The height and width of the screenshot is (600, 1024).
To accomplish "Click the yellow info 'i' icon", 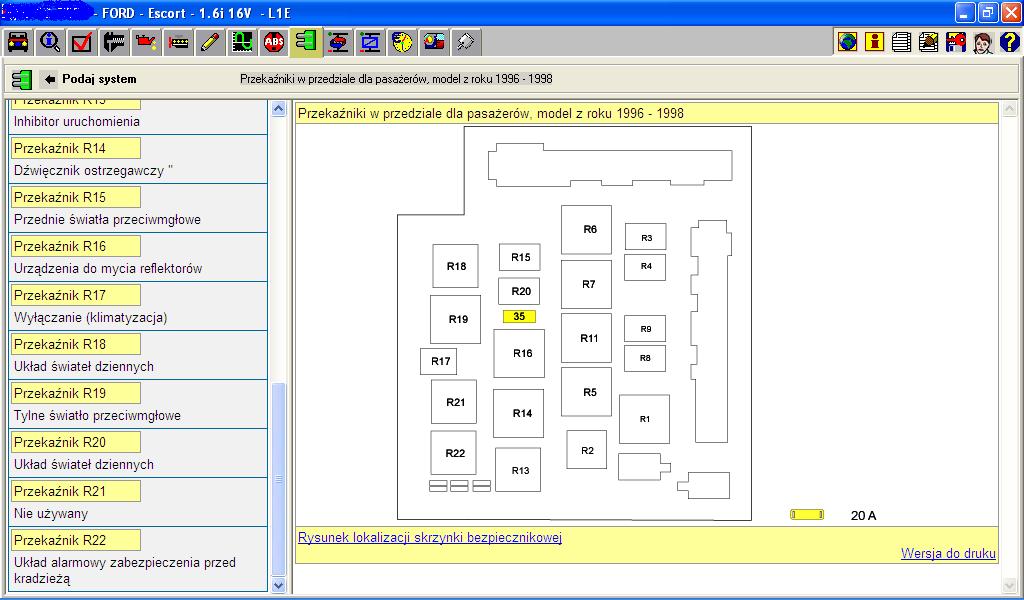I will (x=874, y=42).
